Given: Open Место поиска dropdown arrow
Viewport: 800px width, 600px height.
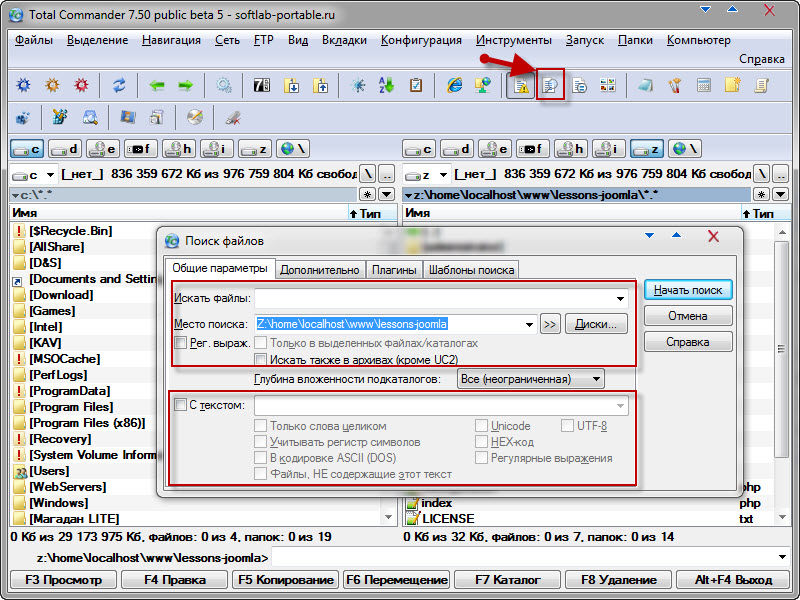Looking at the screenshot, I should (530, 324).
